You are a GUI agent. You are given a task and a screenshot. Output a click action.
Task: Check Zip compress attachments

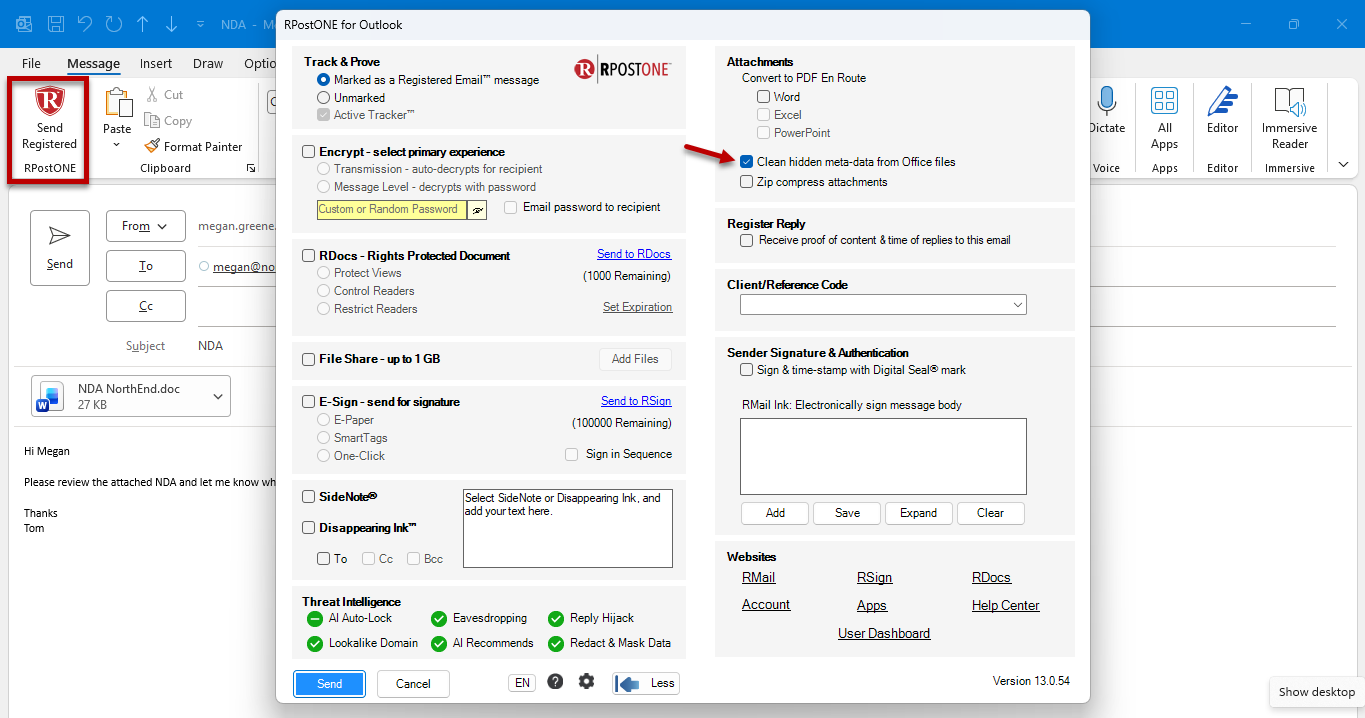click(x=746, y=182)
